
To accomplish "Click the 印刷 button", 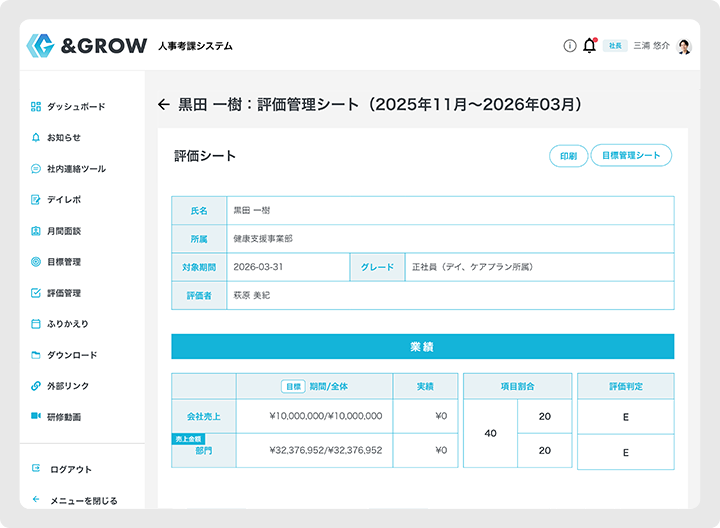I will (x=568, y=156).
